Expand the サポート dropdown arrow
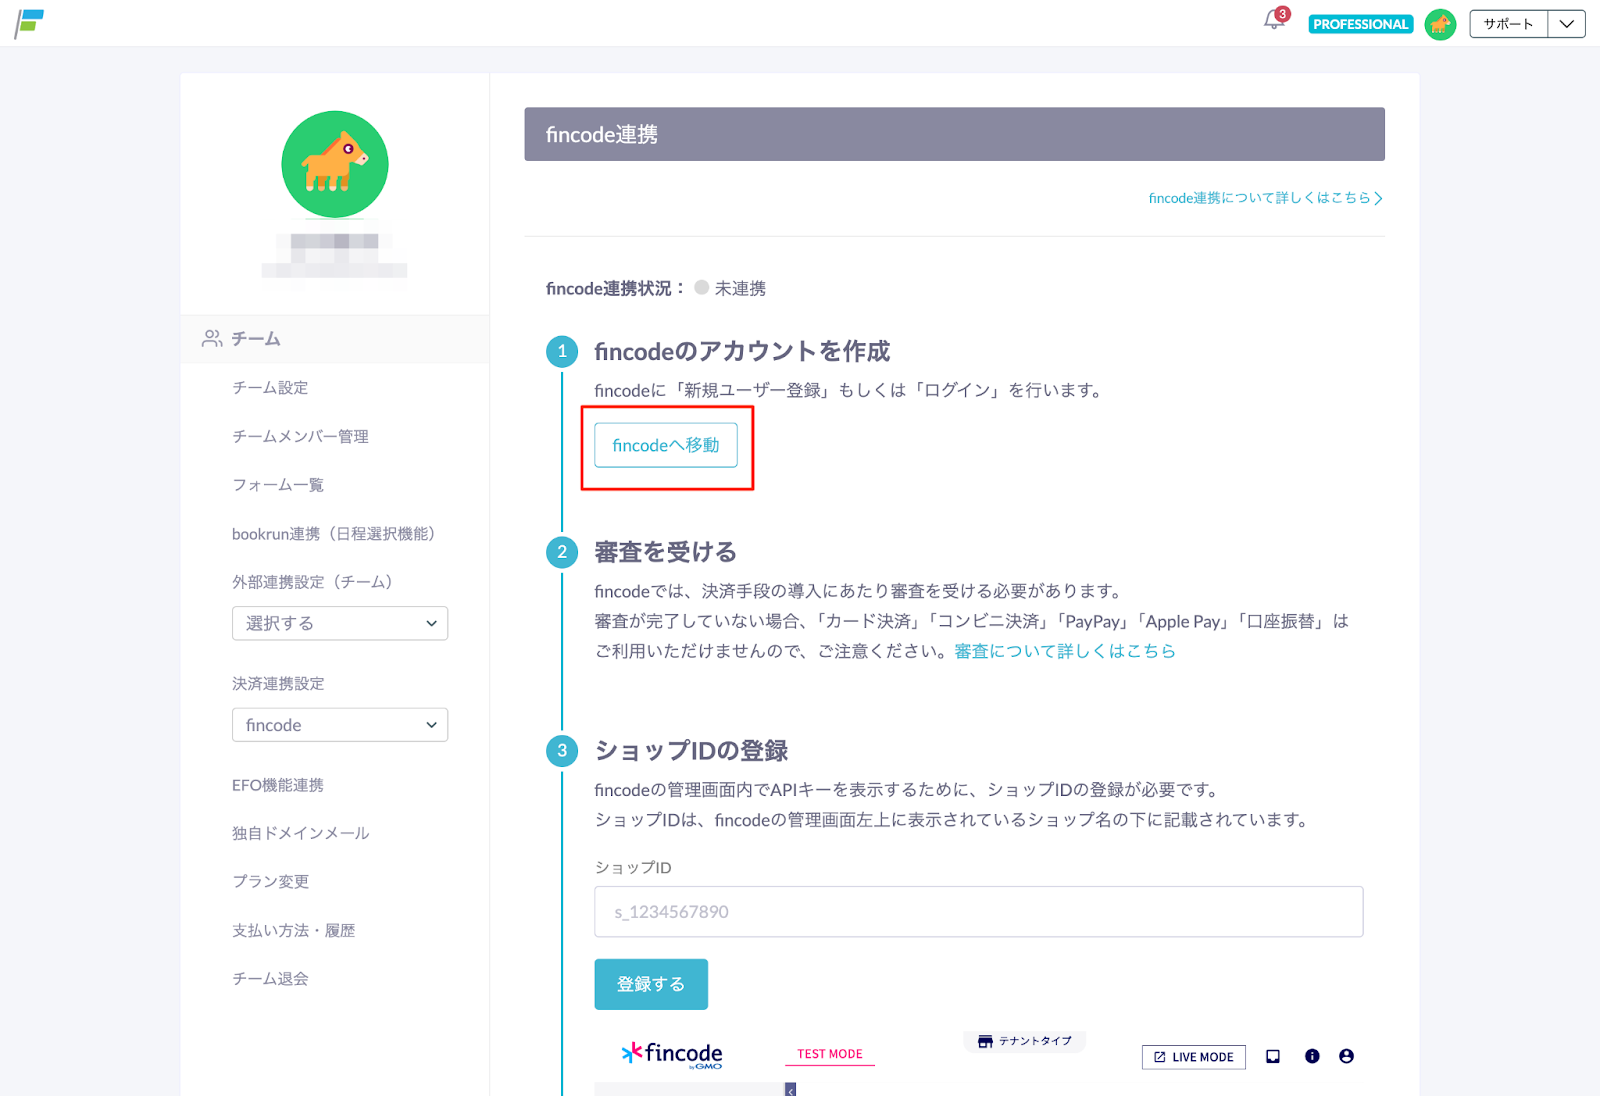 1566,24
